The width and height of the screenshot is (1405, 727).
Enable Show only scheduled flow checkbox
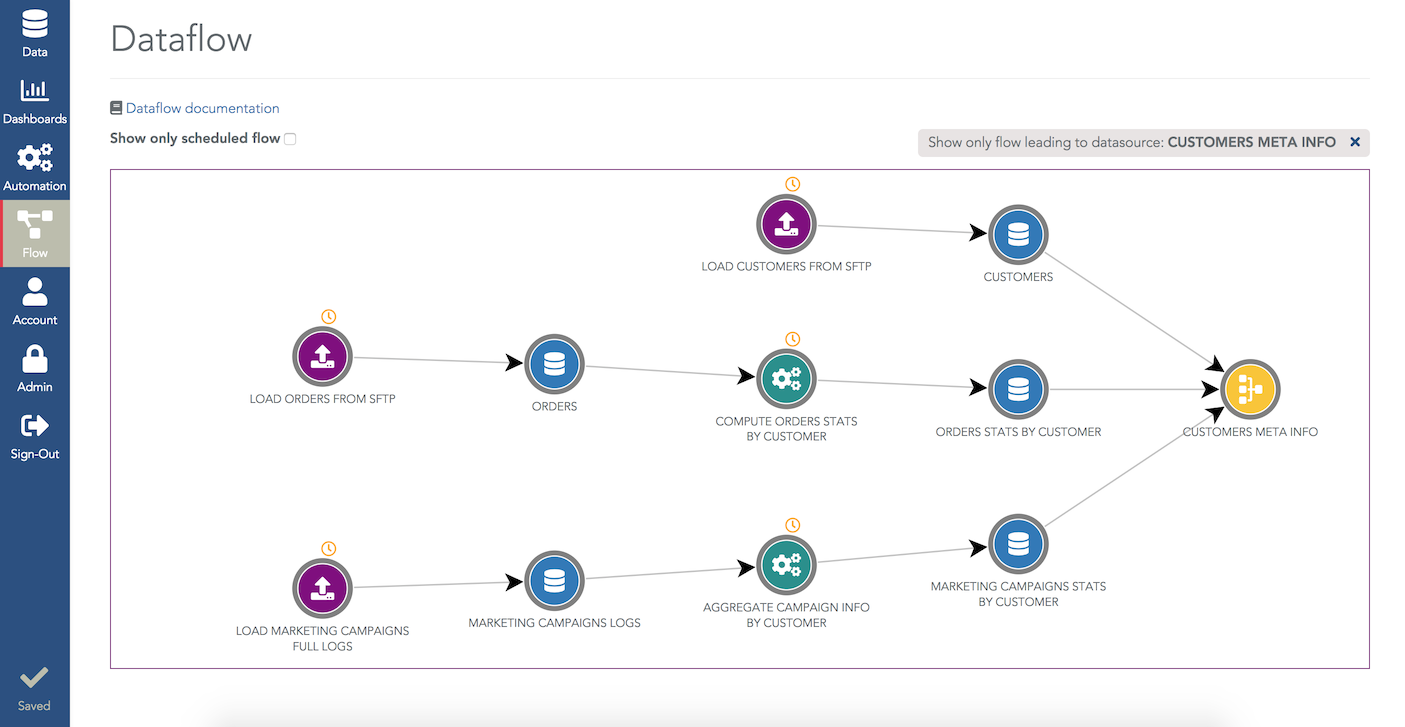click(x=290, y=139)
